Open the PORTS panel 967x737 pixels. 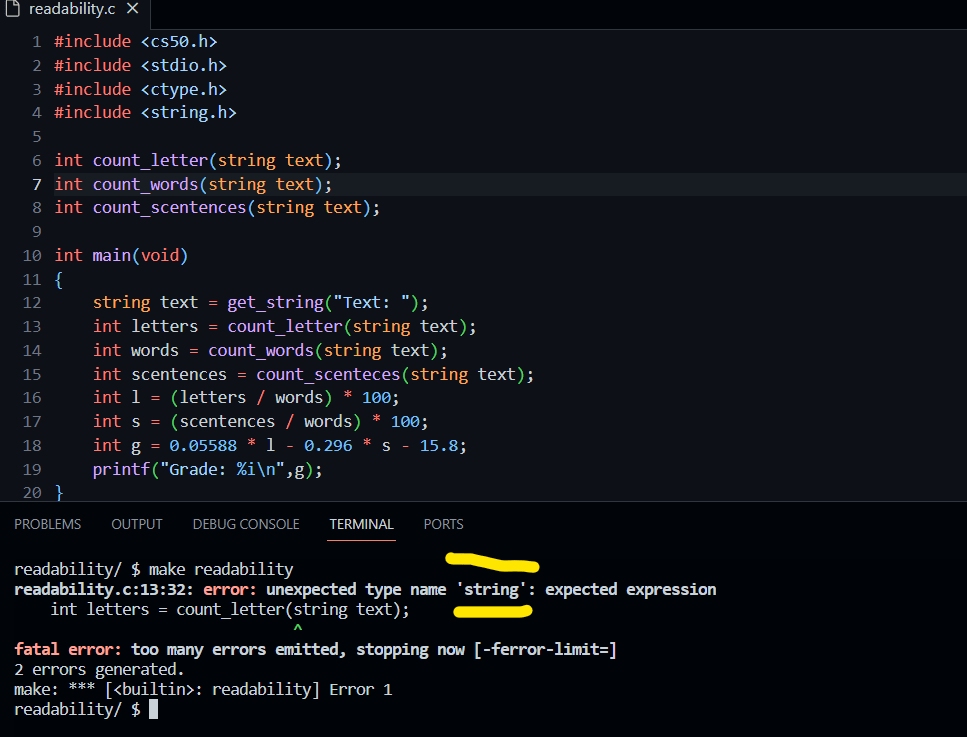coord(443,524)
